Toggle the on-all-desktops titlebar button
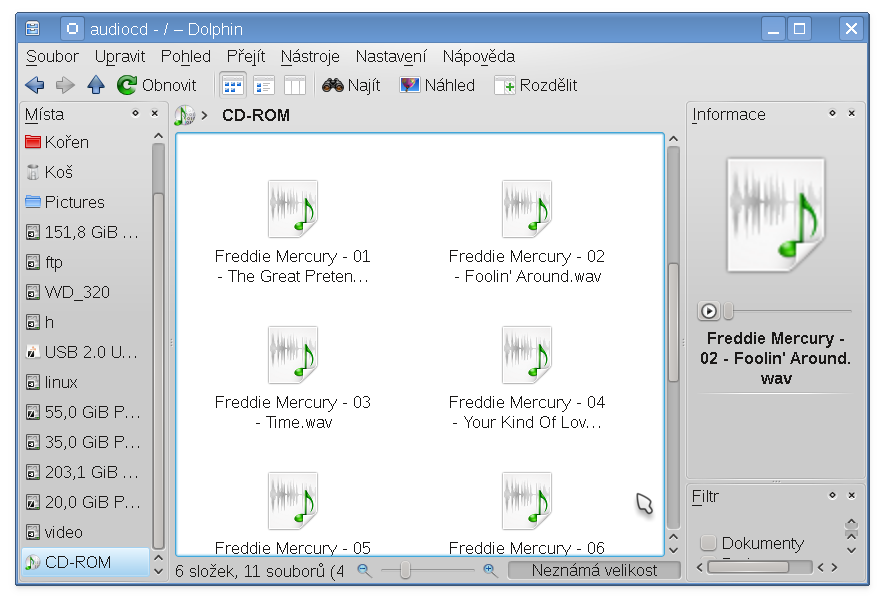 click(x=72, y=28)
